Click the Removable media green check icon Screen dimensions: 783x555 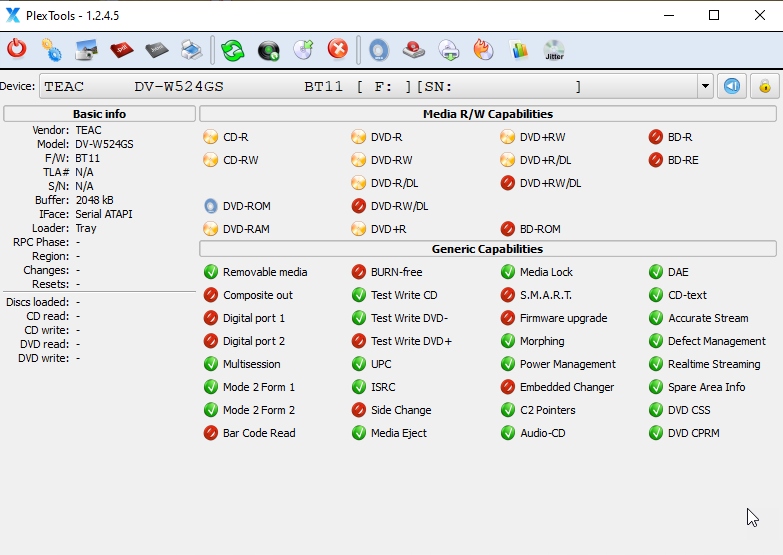point(211,272)
